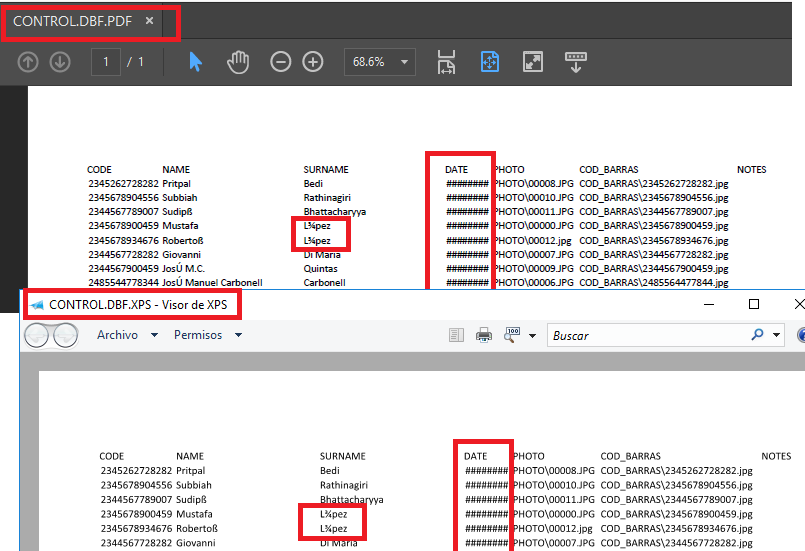
Task: Click the PDF page number field
Action: (106, 62)
